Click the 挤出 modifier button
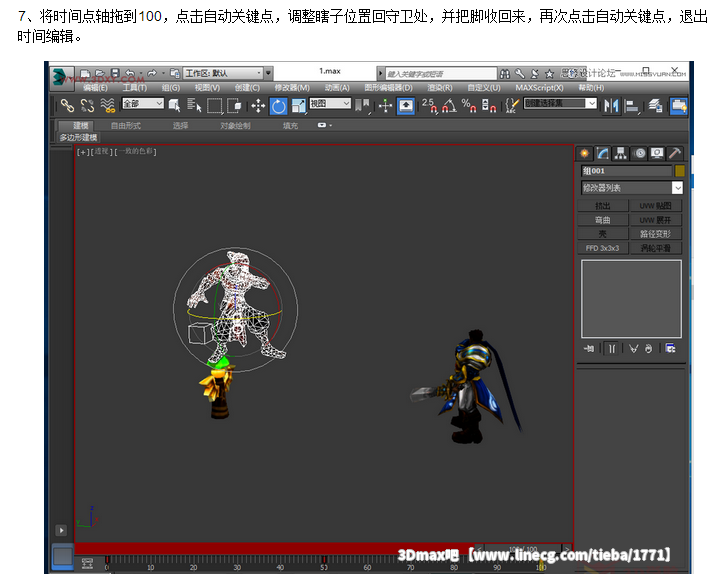710x574 pixels. (x=603, y=206)
